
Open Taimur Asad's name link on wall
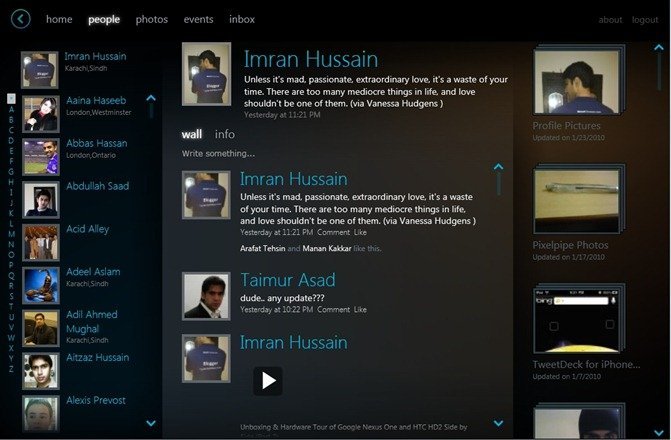pyautogui.click(x=288, y=280)
